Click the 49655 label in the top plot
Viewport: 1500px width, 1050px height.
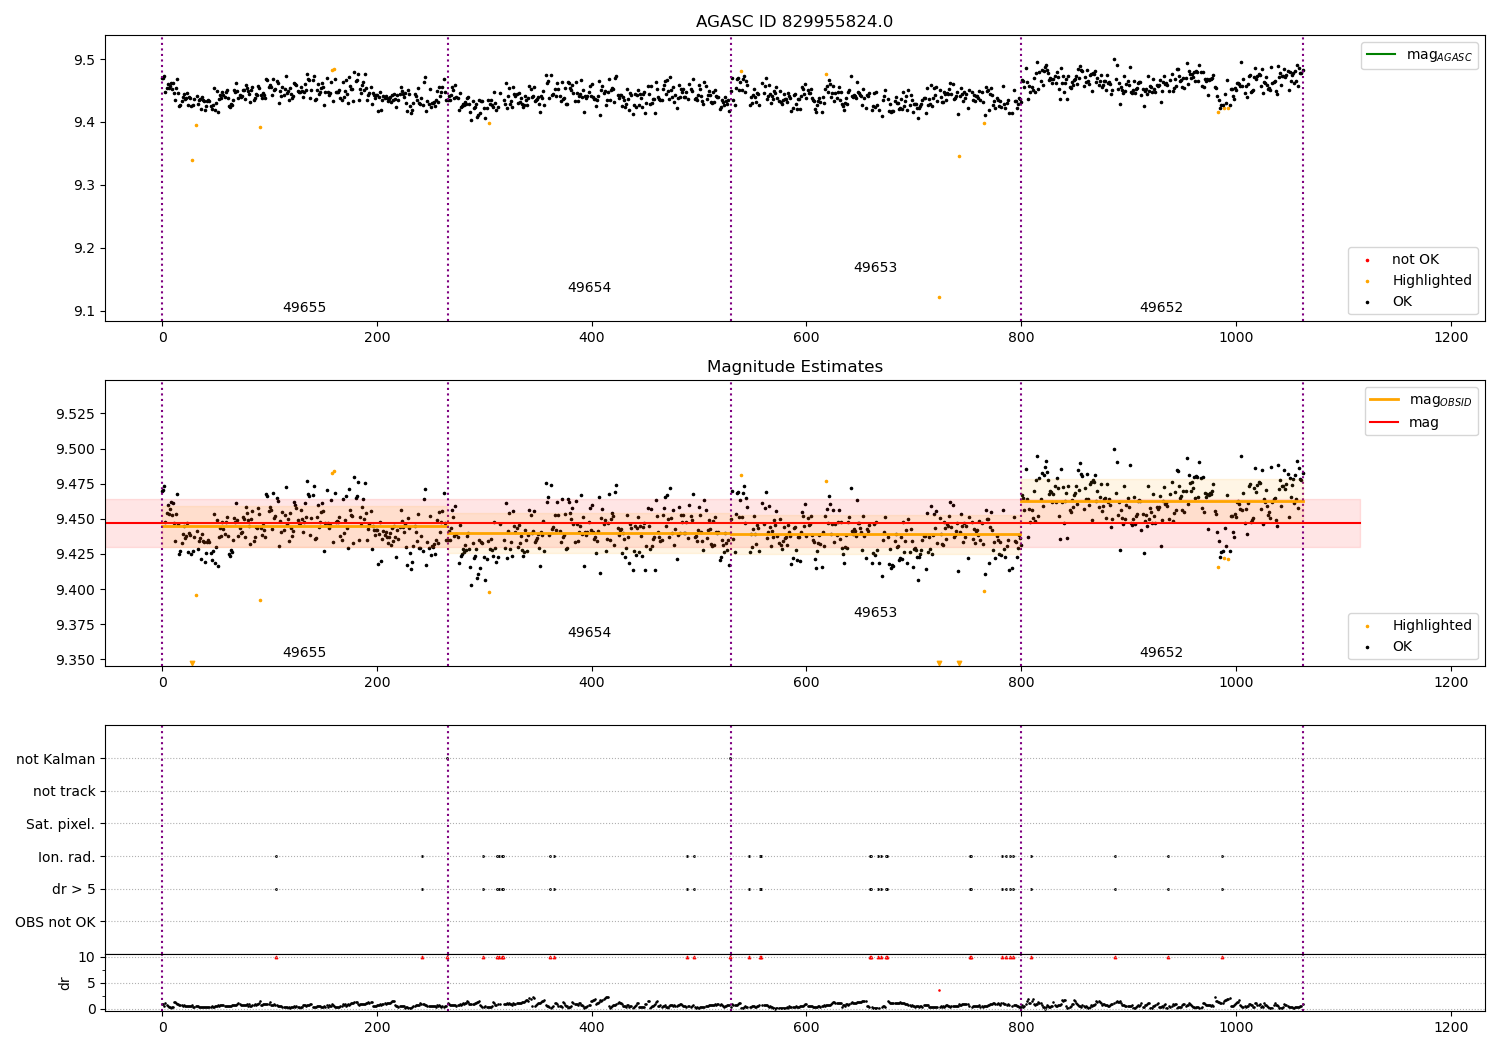pos(304,308)
